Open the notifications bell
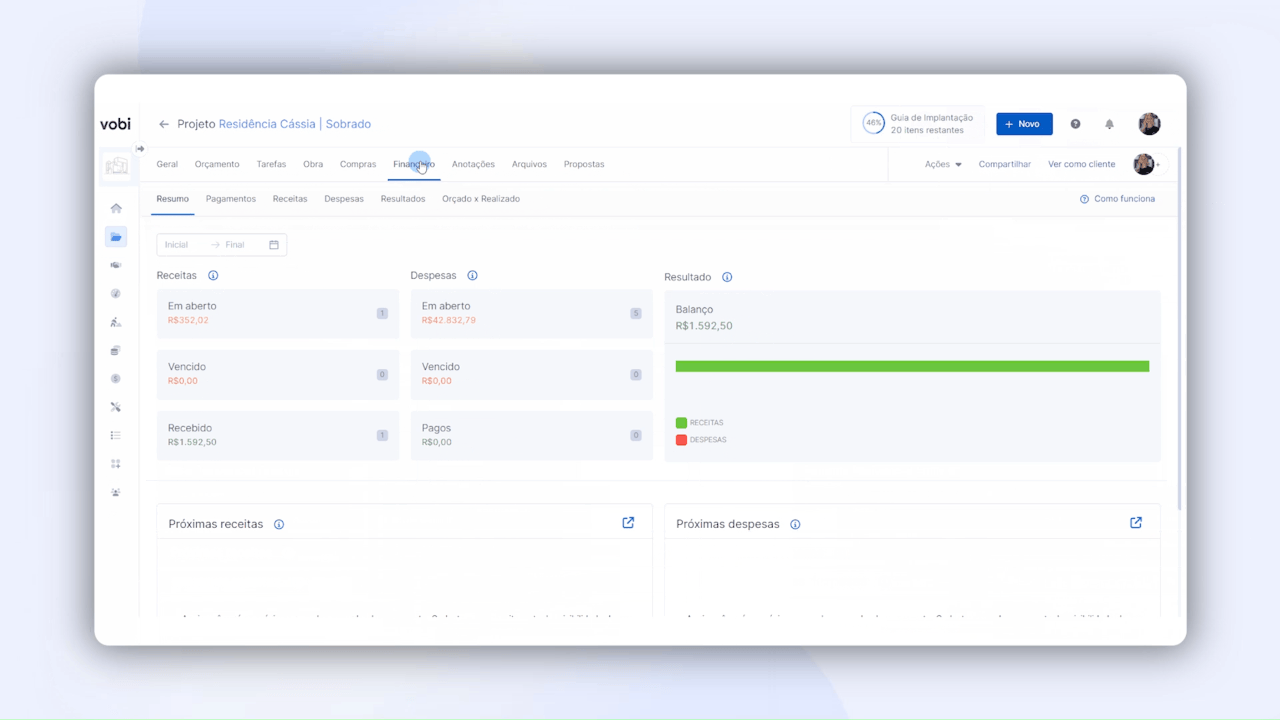Image resolution: width=1280 pixels, height=720 pixels. coord(1109,124)
